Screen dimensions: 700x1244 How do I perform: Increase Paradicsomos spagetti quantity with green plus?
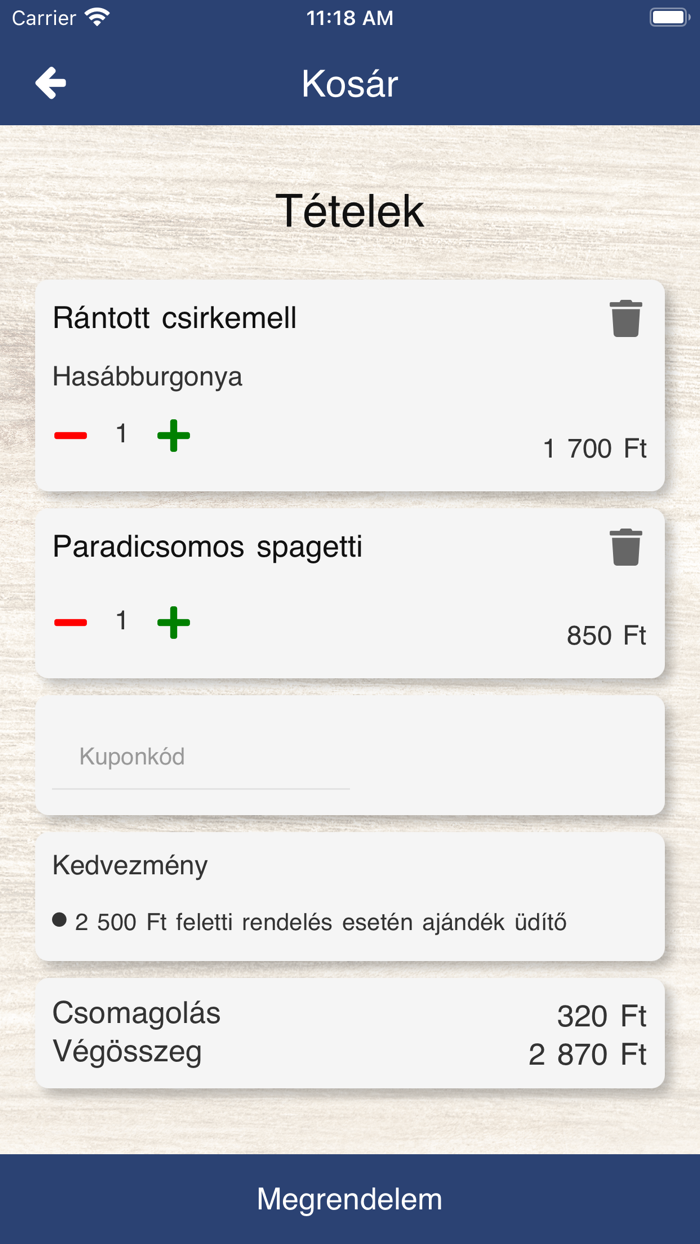coord(173,622)
